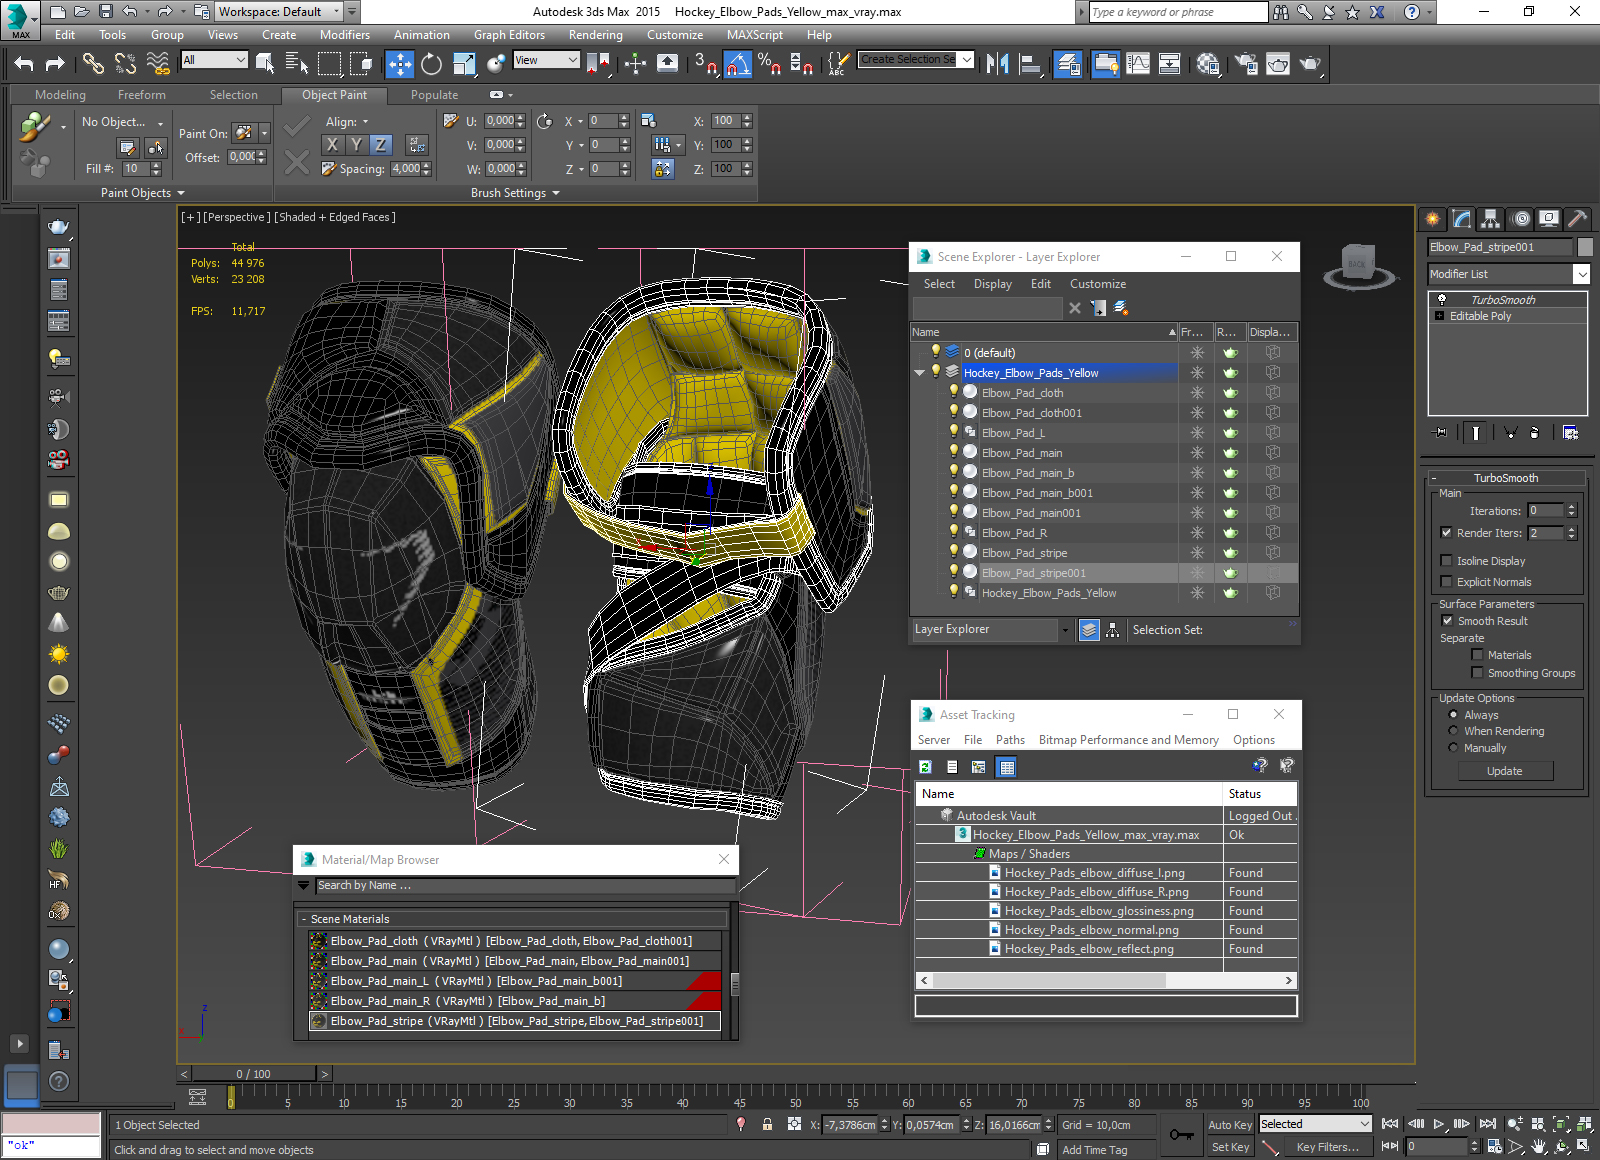Screen dimensions: 1600x1160
Task: Click Elbow_Pad_stripe001 object color swatch
Action: (1585, 247)
